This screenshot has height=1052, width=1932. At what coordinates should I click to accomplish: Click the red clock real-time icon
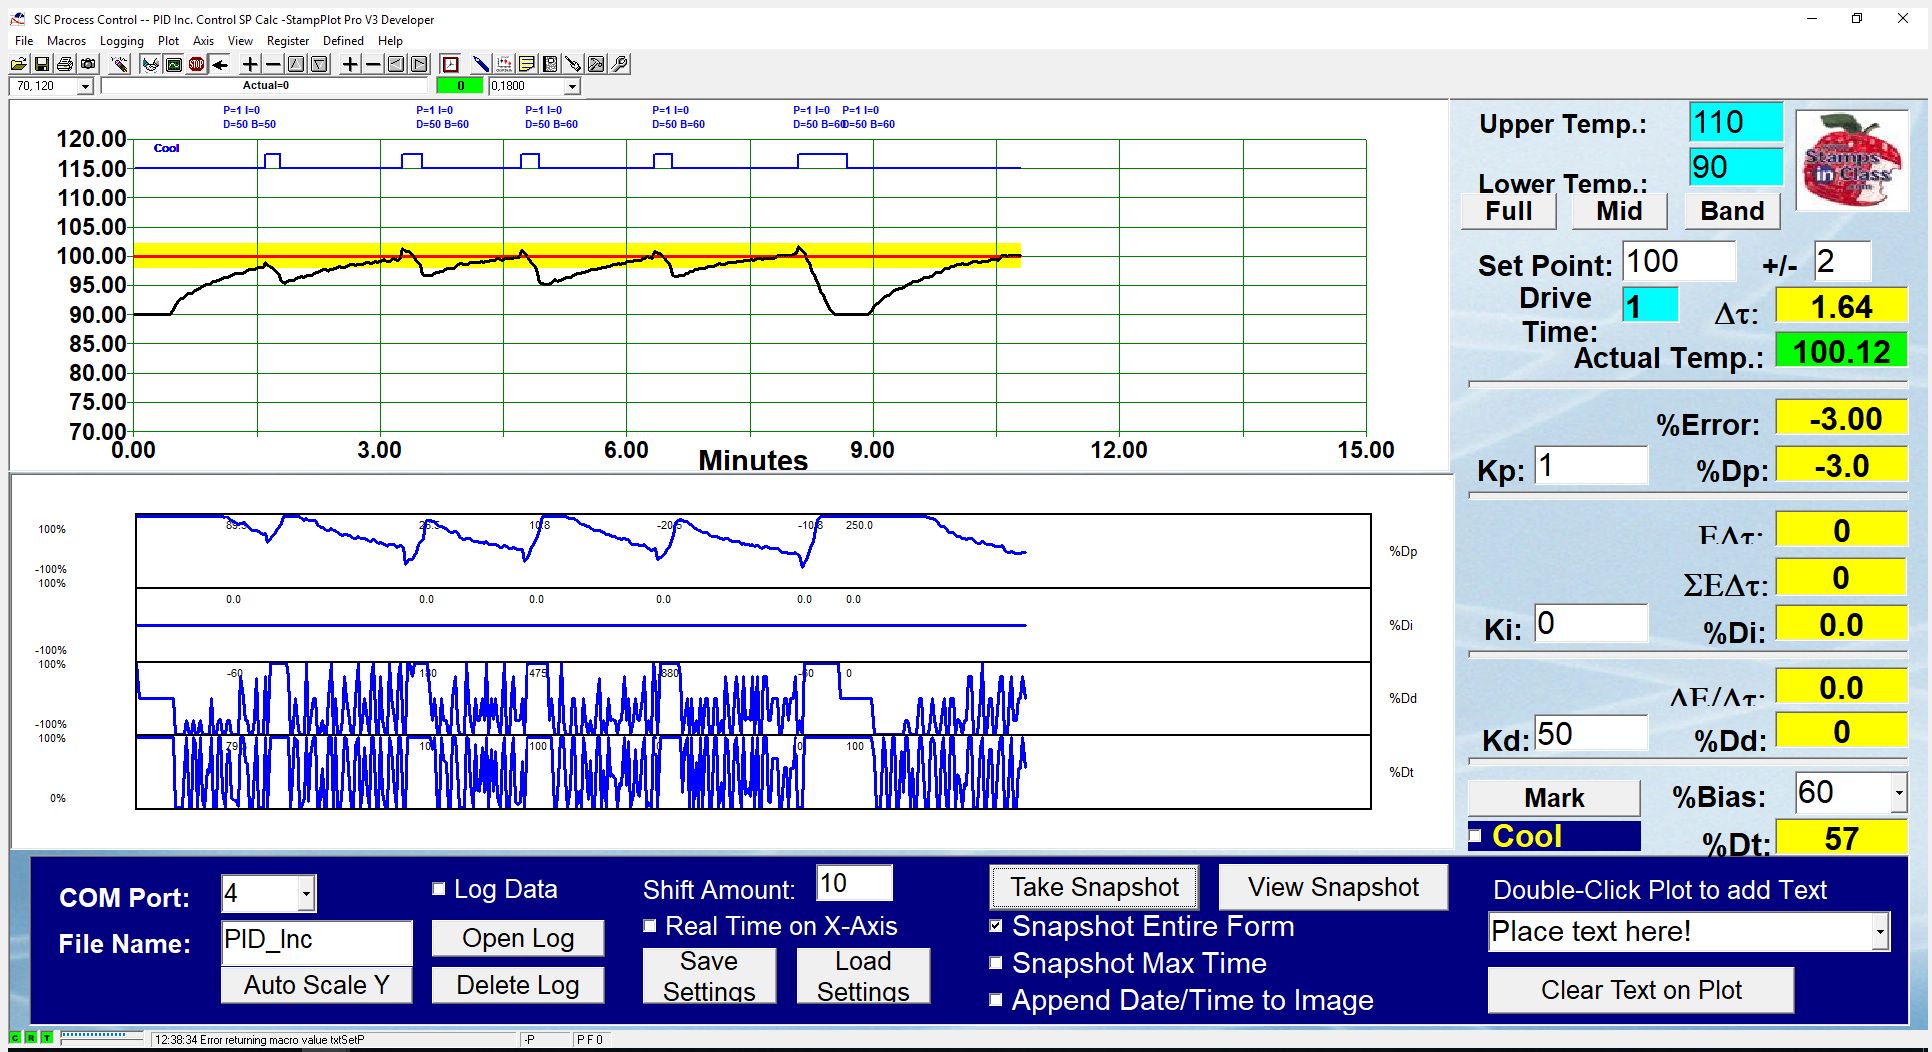click(450, 64)
